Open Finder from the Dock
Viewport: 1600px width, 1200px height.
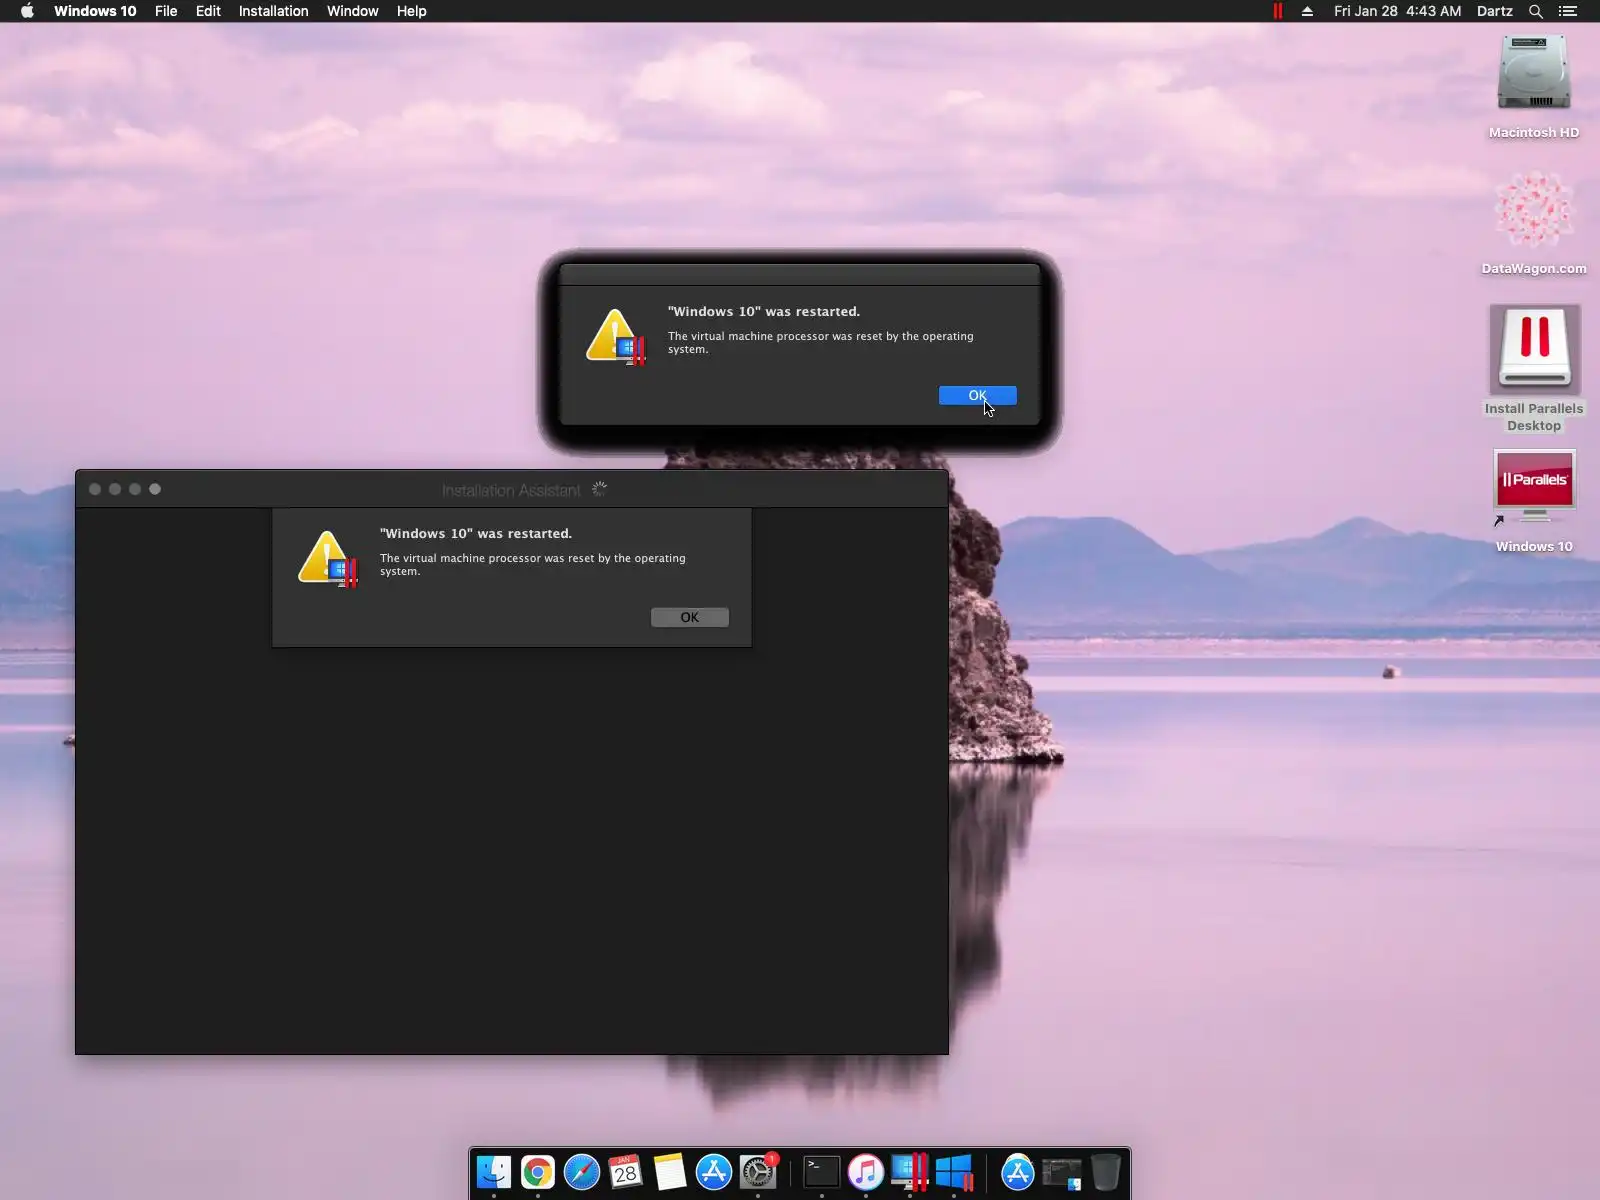click(494, 1172)
